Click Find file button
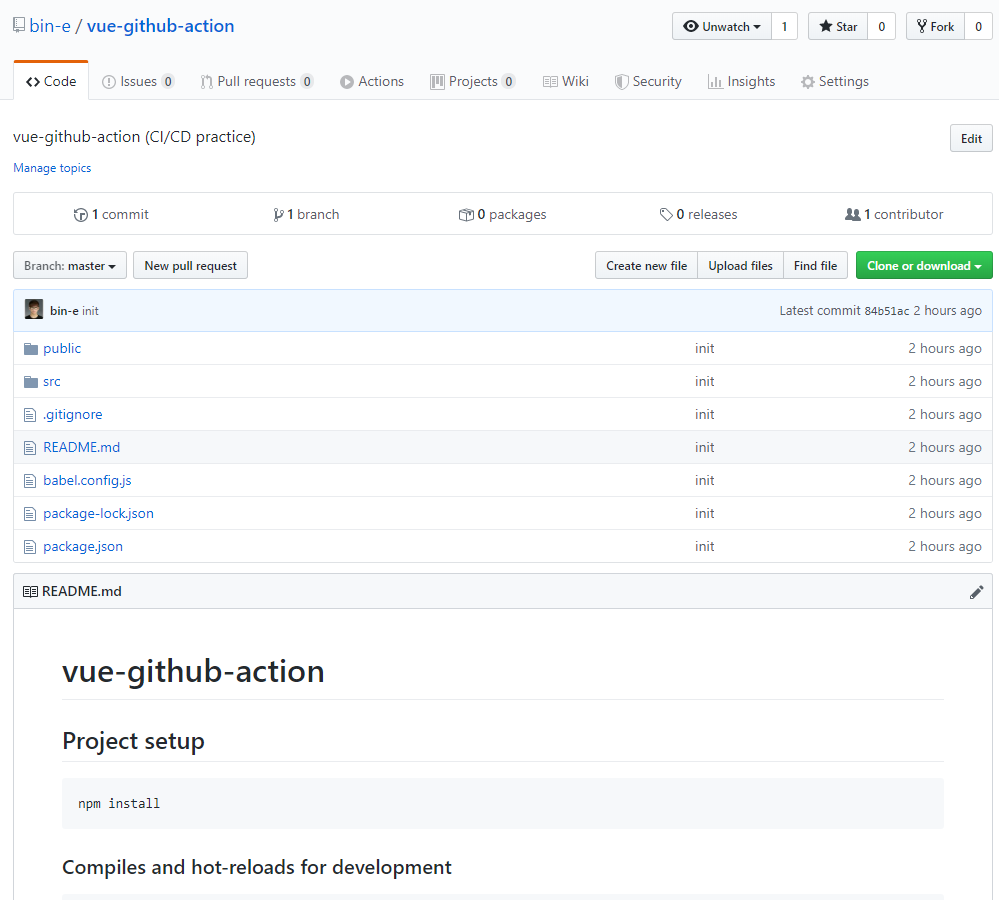 click(x=815, y=266)
